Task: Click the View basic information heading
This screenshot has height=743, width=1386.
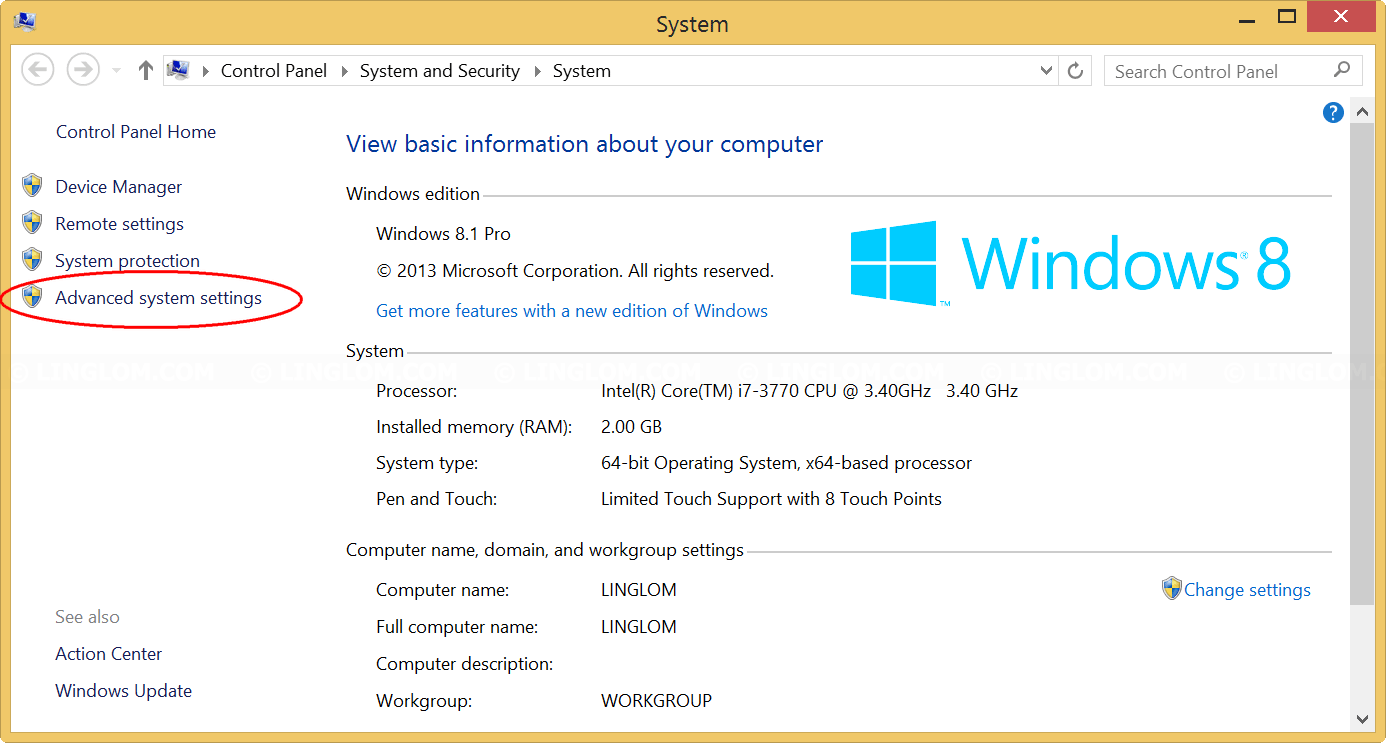Action: (585, 144)
